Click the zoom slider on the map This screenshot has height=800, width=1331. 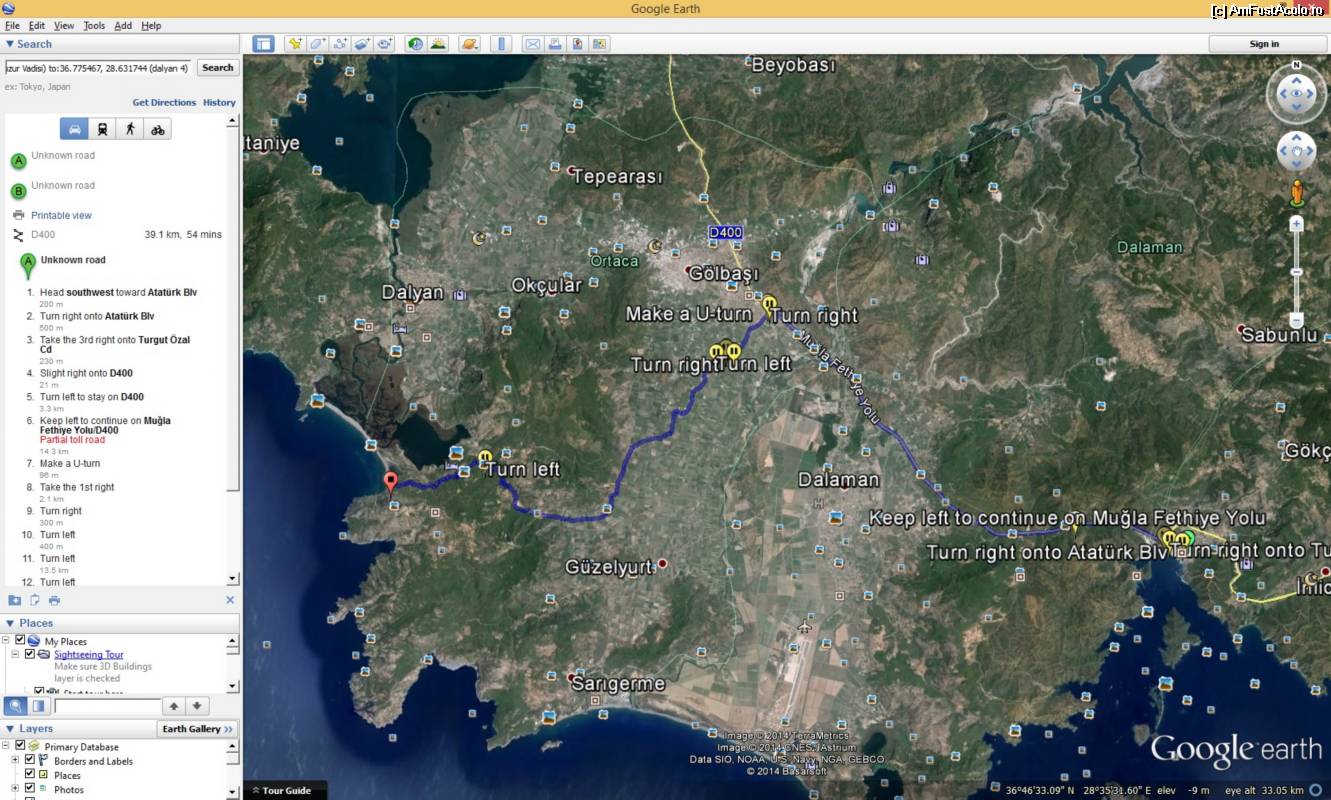1296,272
